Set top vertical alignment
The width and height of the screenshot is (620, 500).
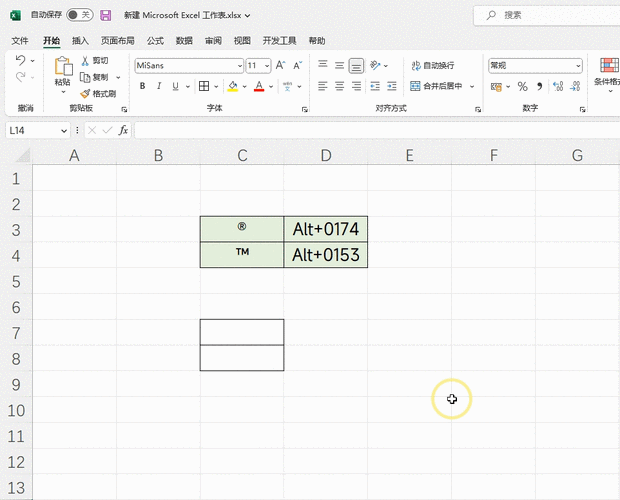coord(323,65)
